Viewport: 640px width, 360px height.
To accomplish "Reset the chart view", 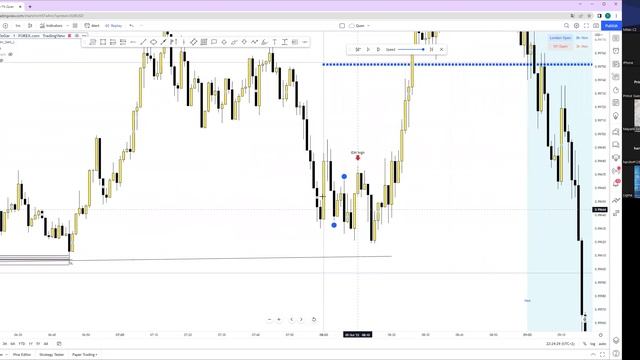I will pos(314,320).
